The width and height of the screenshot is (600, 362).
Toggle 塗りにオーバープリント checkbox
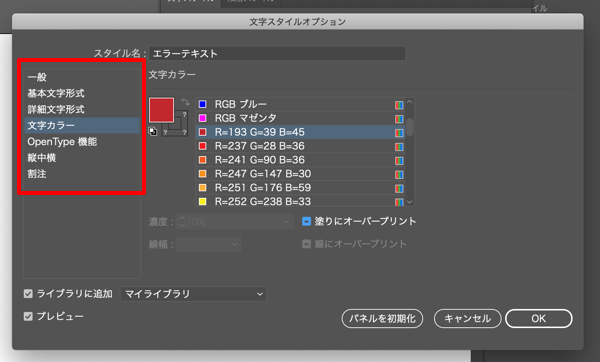(307, 221)
